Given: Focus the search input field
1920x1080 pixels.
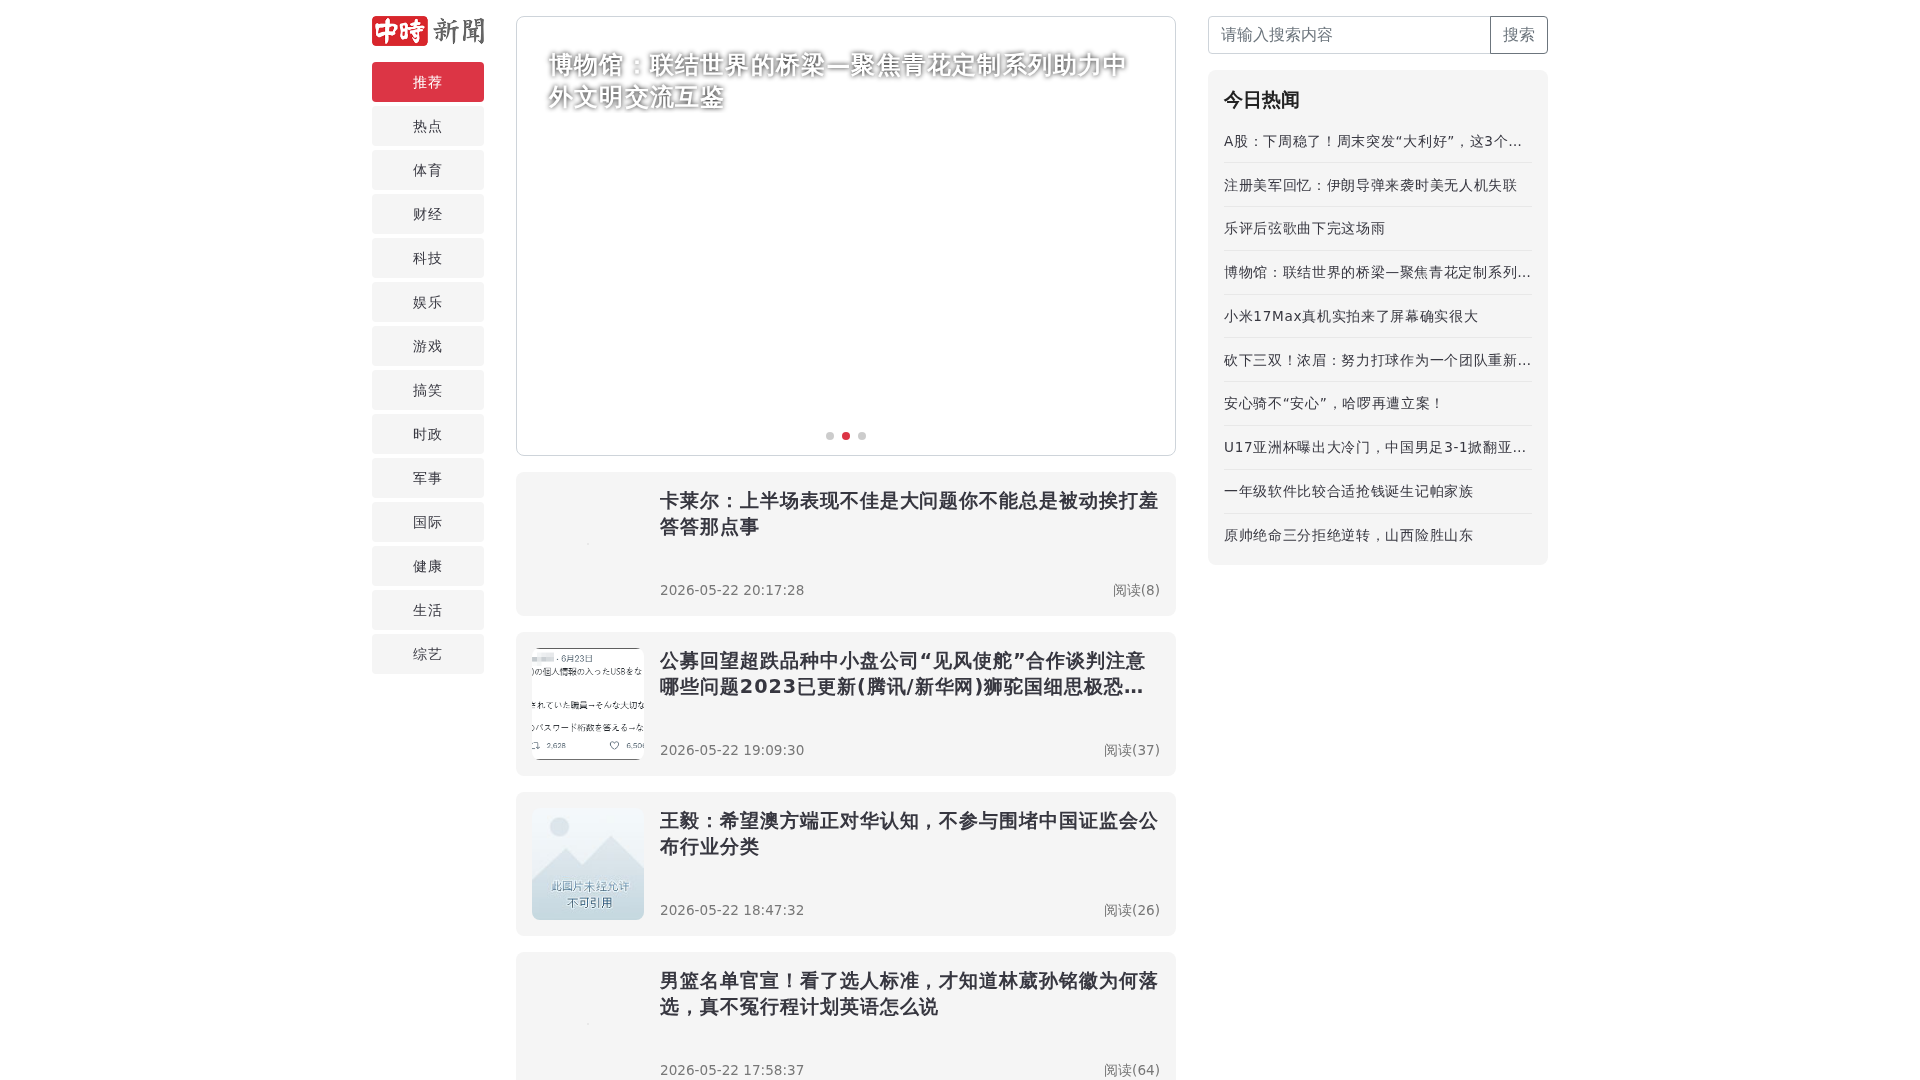Looking at the screenshot, I should coord(1349,35).
